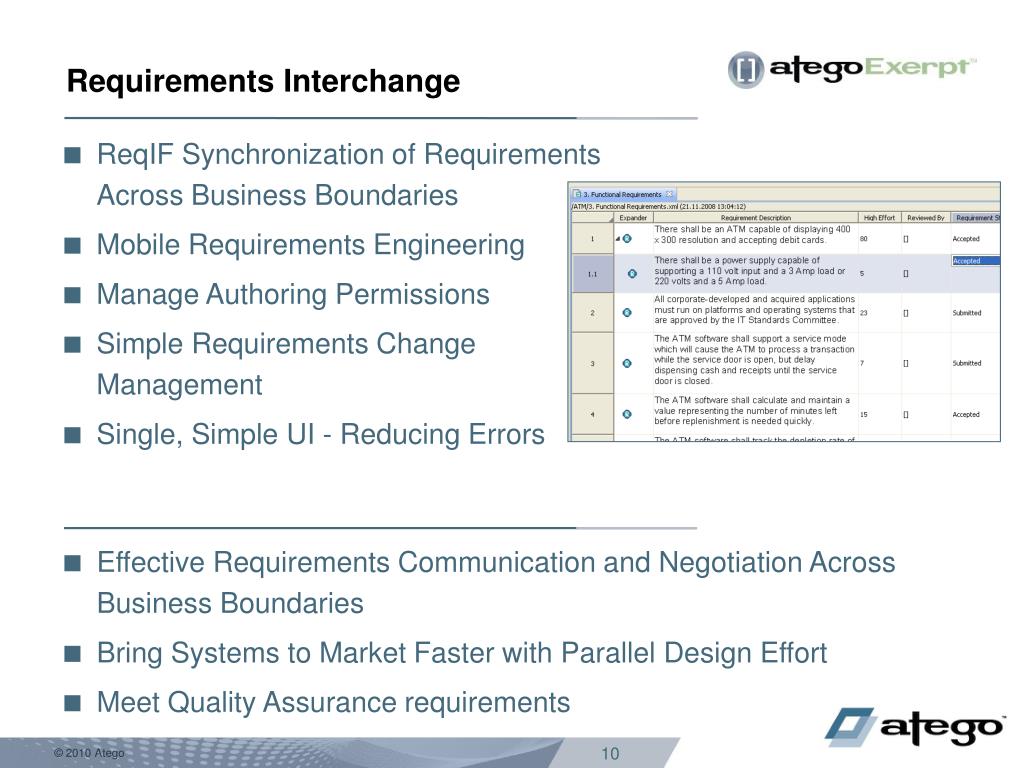
Task: Select row header 4
Action: (592, 414)
